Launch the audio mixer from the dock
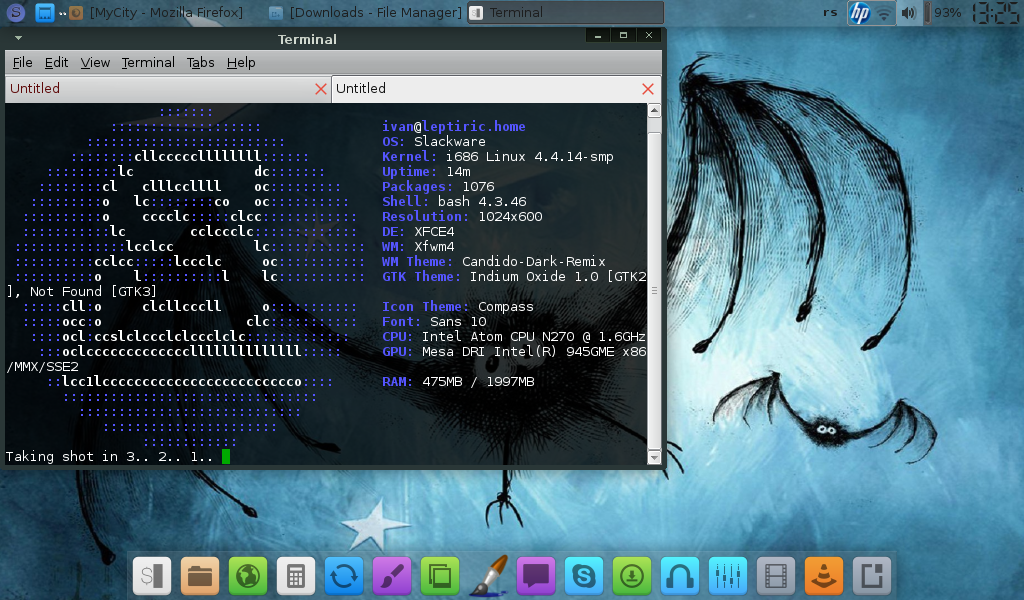 (x=728, y=576)
